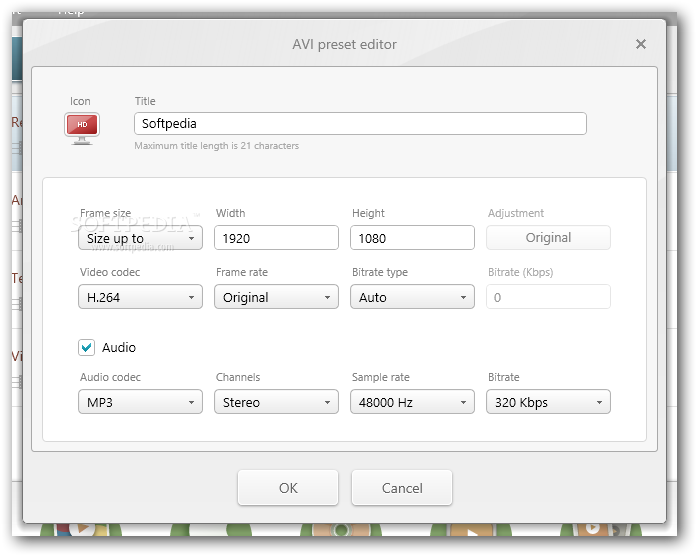Expand the Channels Stereo dropdown
Screen dimensions: 697x556
(x=276, y=402)
